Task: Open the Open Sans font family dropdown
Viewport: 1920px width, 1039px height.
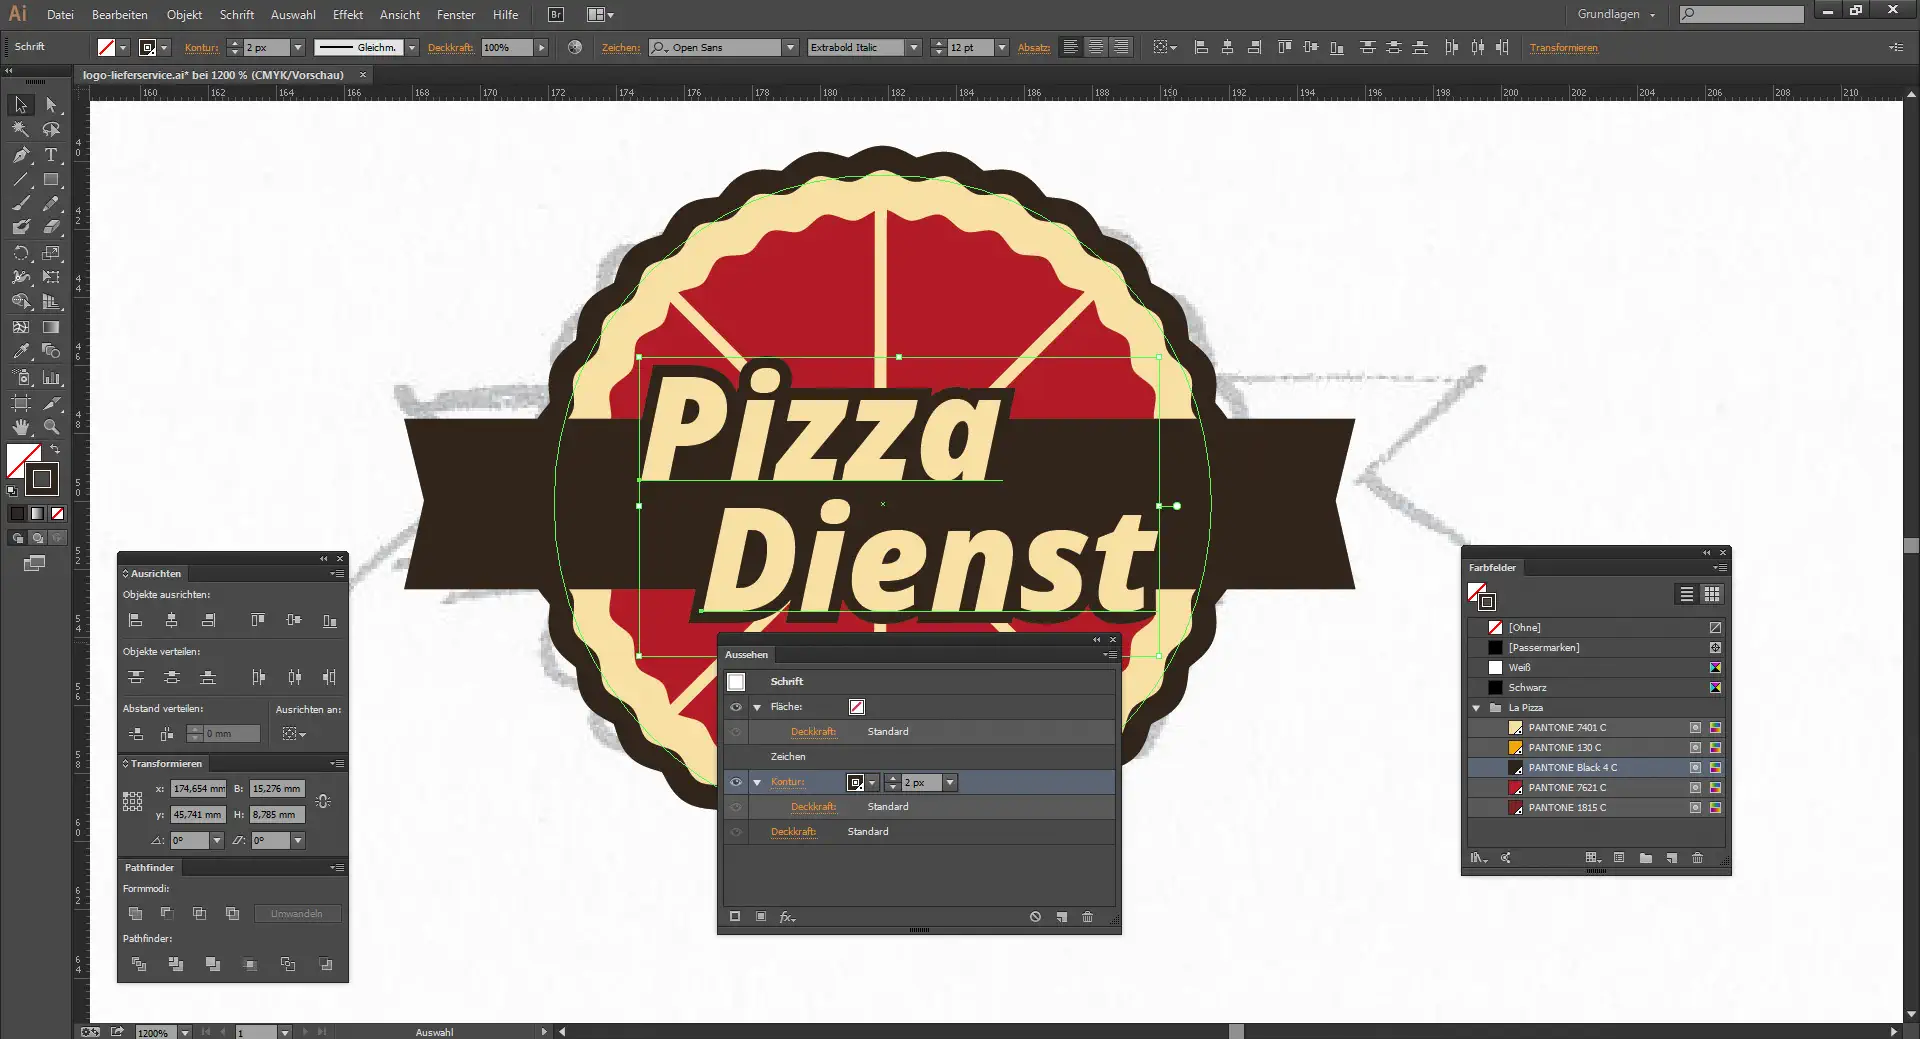Action: [x=790, y=47]
